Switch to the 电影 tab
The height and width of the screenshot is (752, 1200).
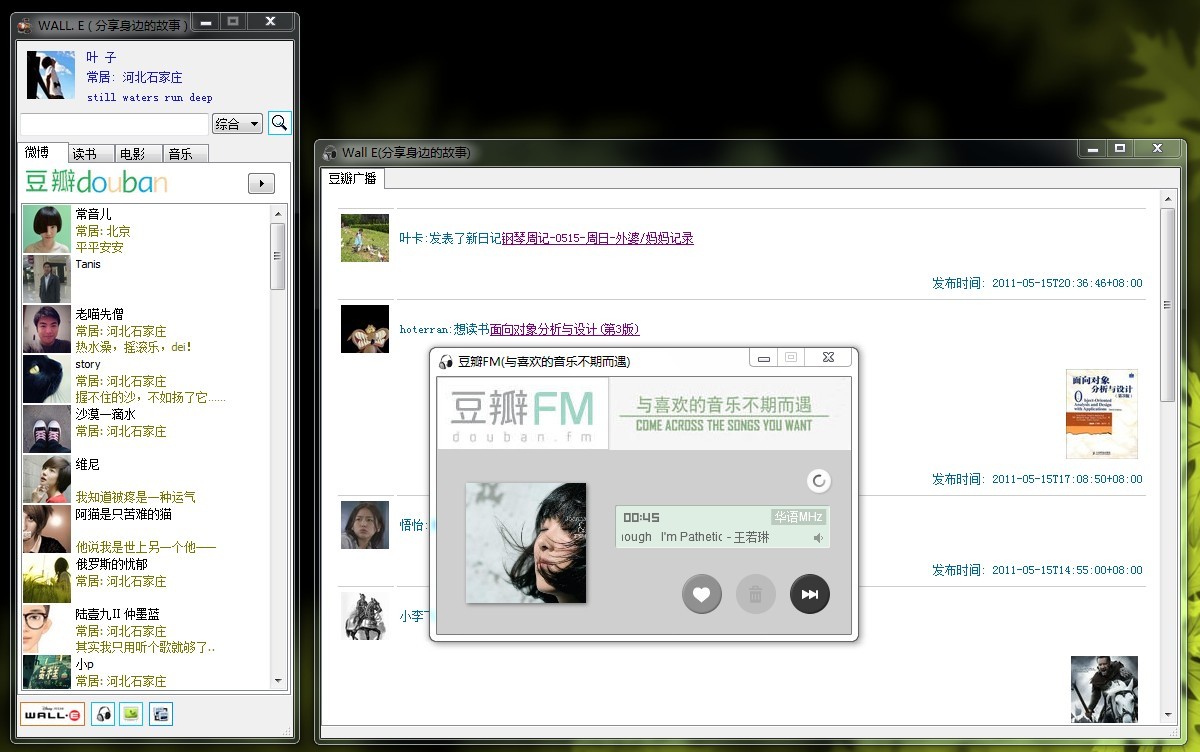point(139,154)
